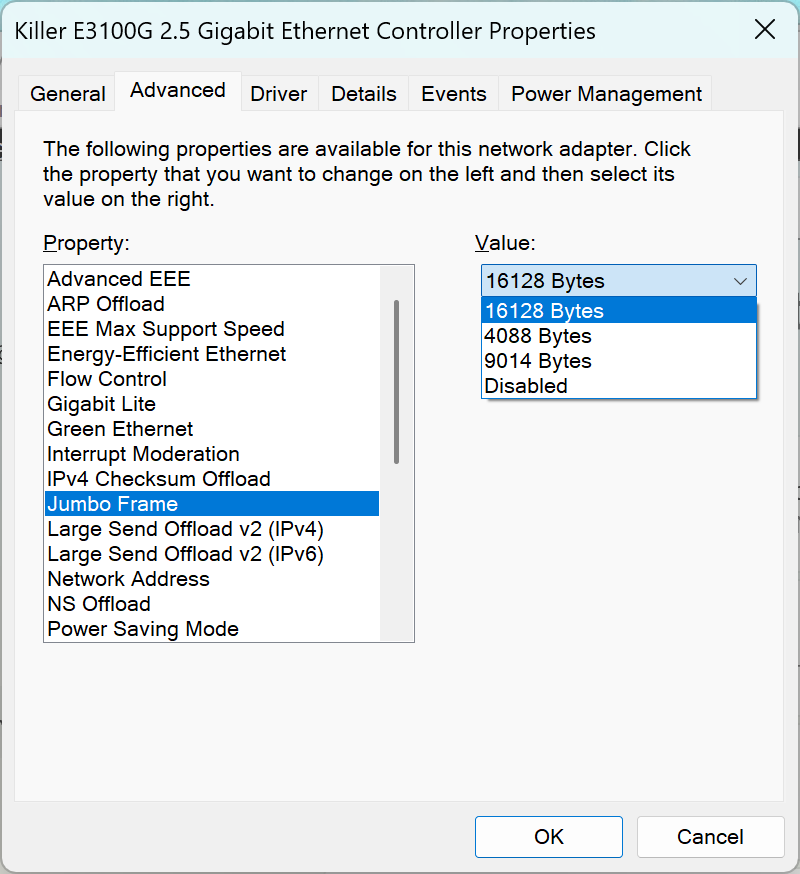Select Interrupt Moderation property
Screen dimensions: 800x874
coord(212,454)
